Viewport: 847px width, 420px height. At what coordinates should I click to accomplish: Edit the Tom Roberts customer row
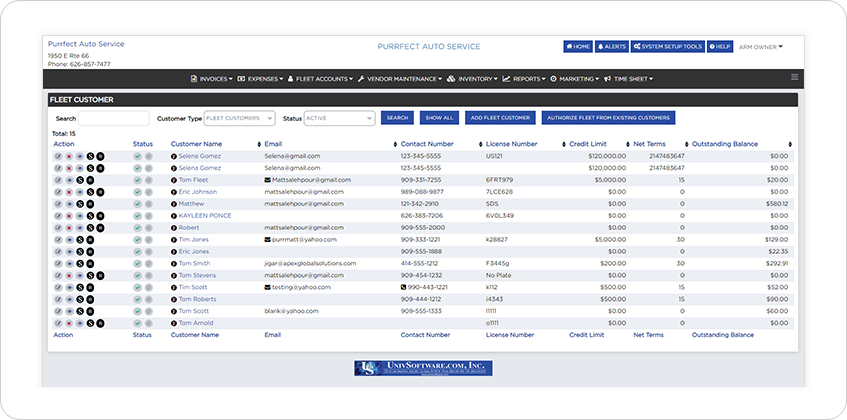[58, 299]
